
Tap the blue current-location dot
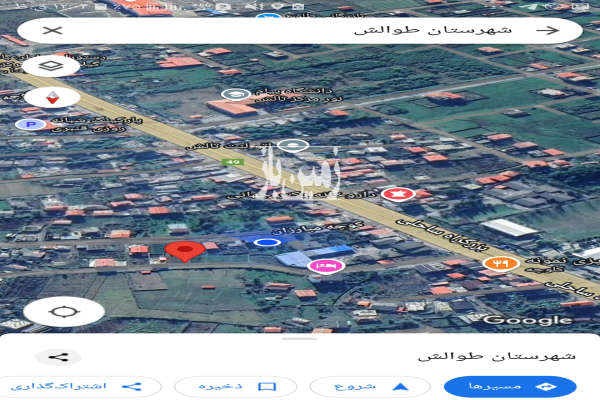point(267,242)
